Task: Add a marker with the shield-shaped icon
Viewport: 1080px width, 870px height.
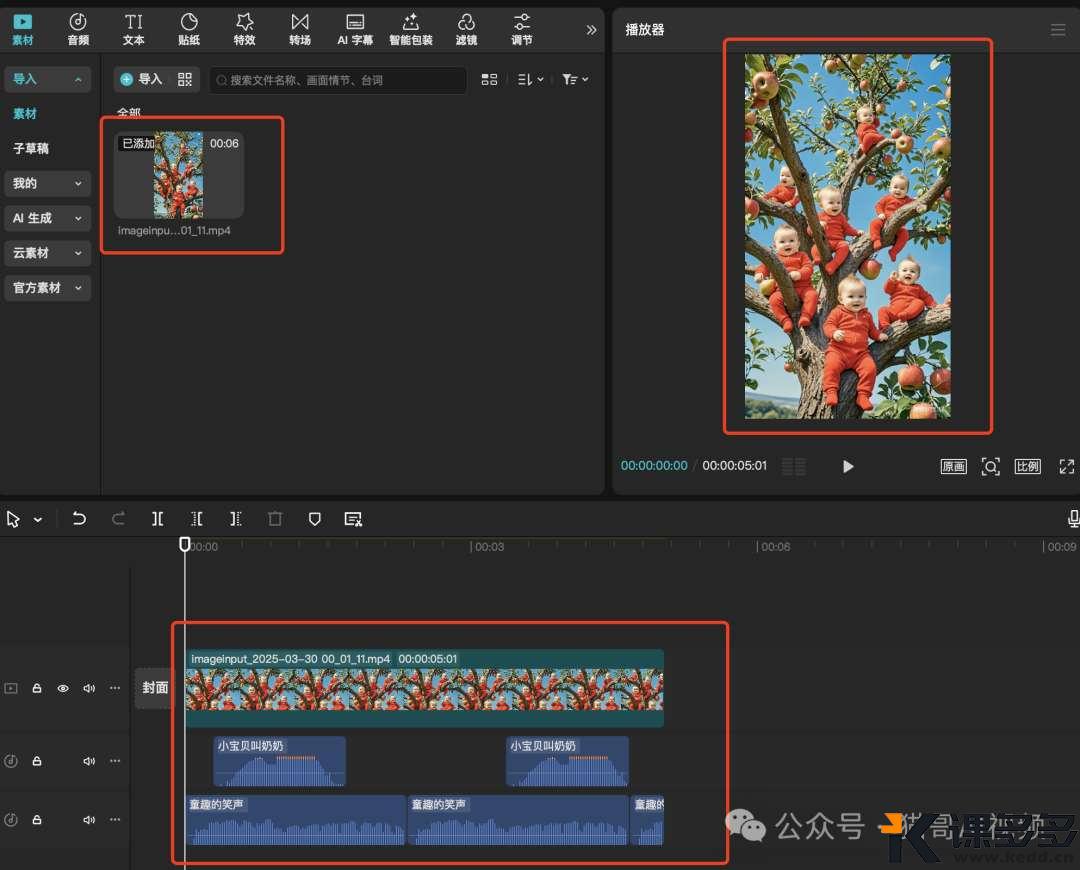Action: pyautogui.click(x=314, y=519)
